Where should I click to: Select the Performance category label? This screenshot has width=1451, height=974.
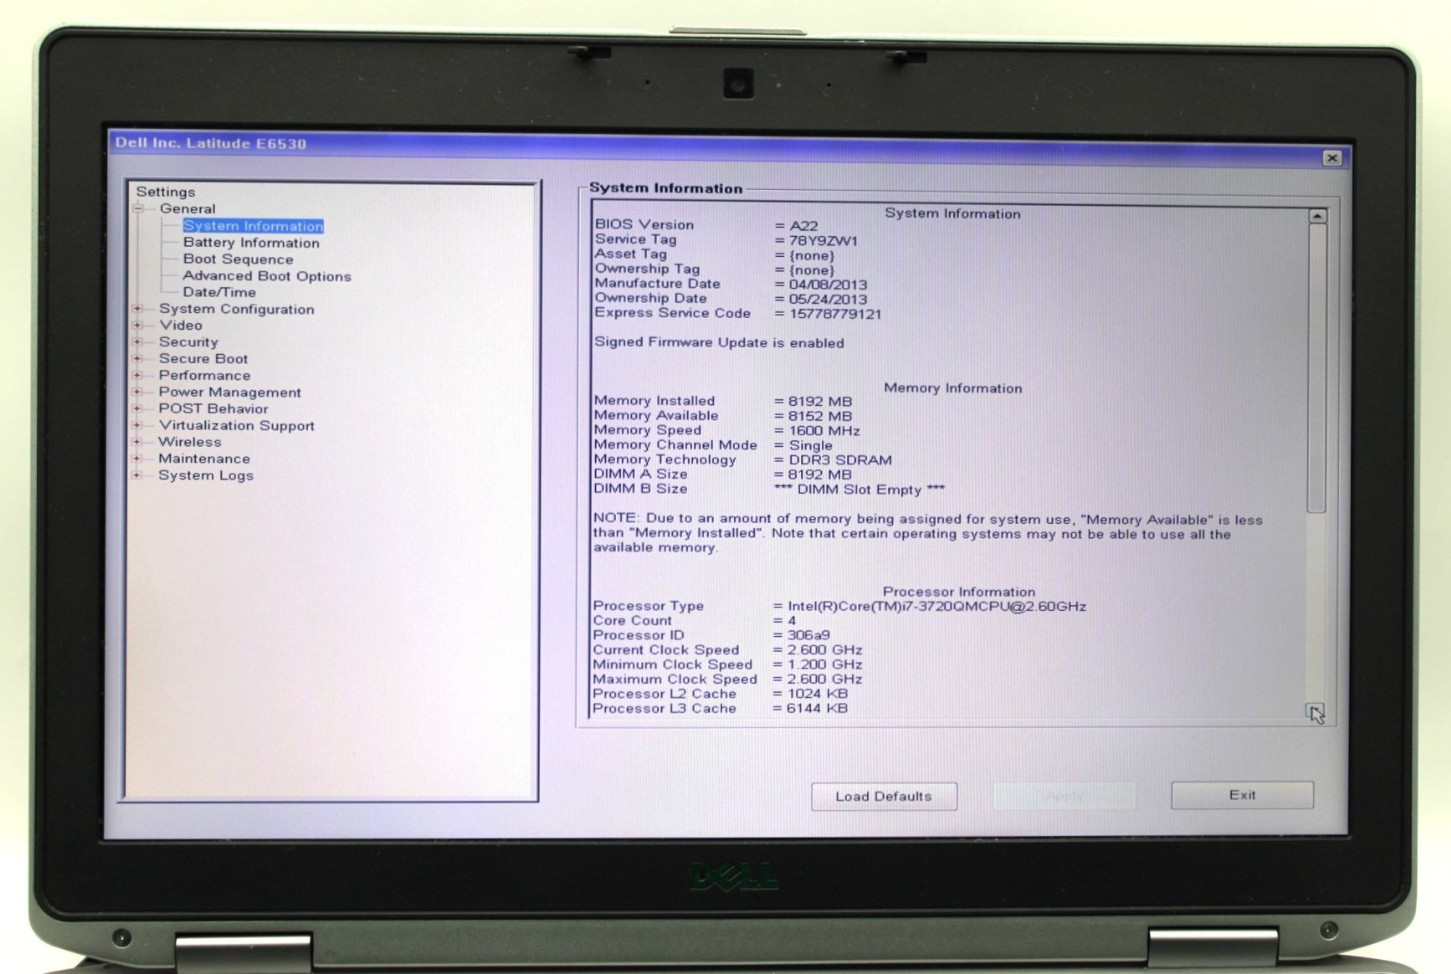point(204,375)
